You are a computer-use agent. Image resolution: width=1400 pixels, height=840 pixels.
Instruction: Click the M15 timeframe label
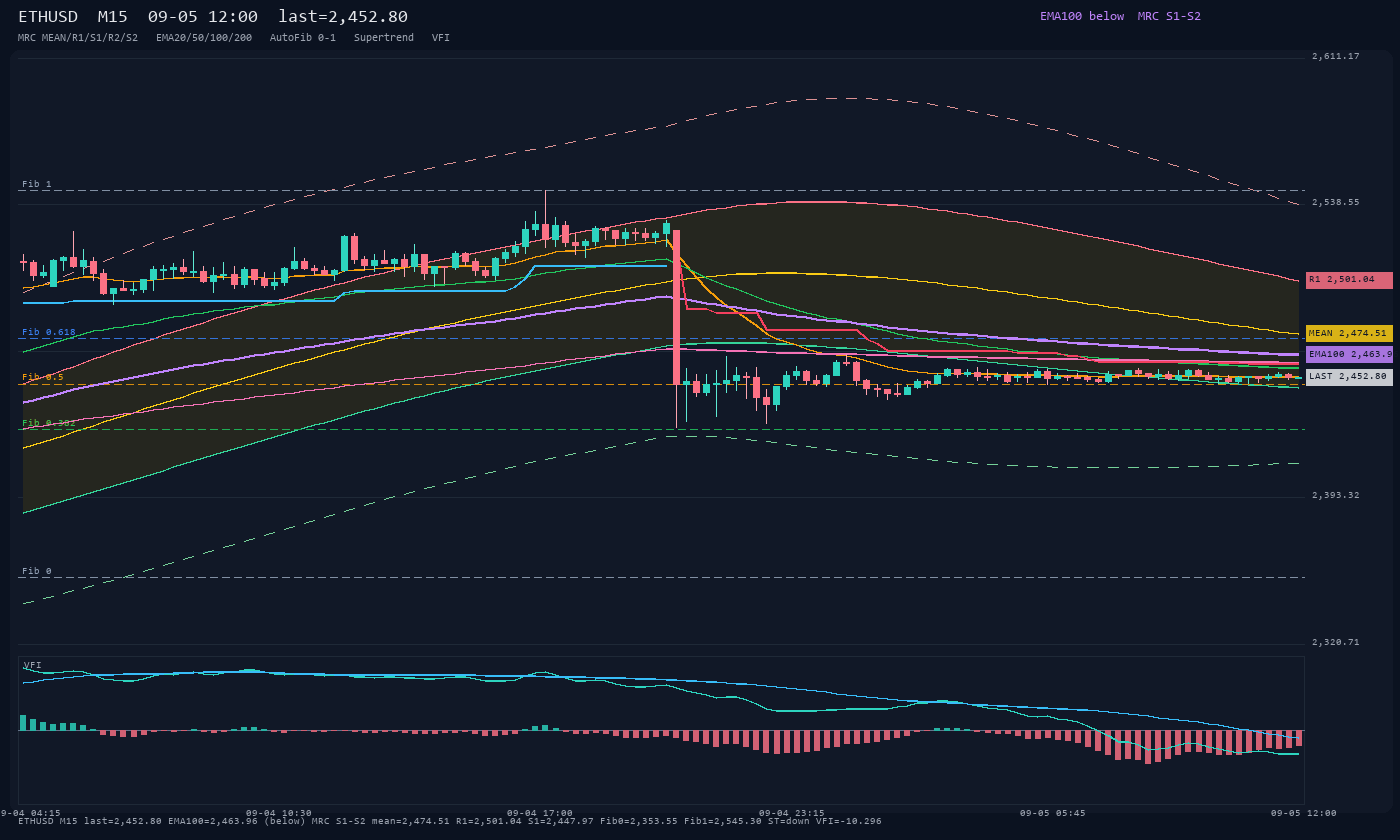point(112,17)
